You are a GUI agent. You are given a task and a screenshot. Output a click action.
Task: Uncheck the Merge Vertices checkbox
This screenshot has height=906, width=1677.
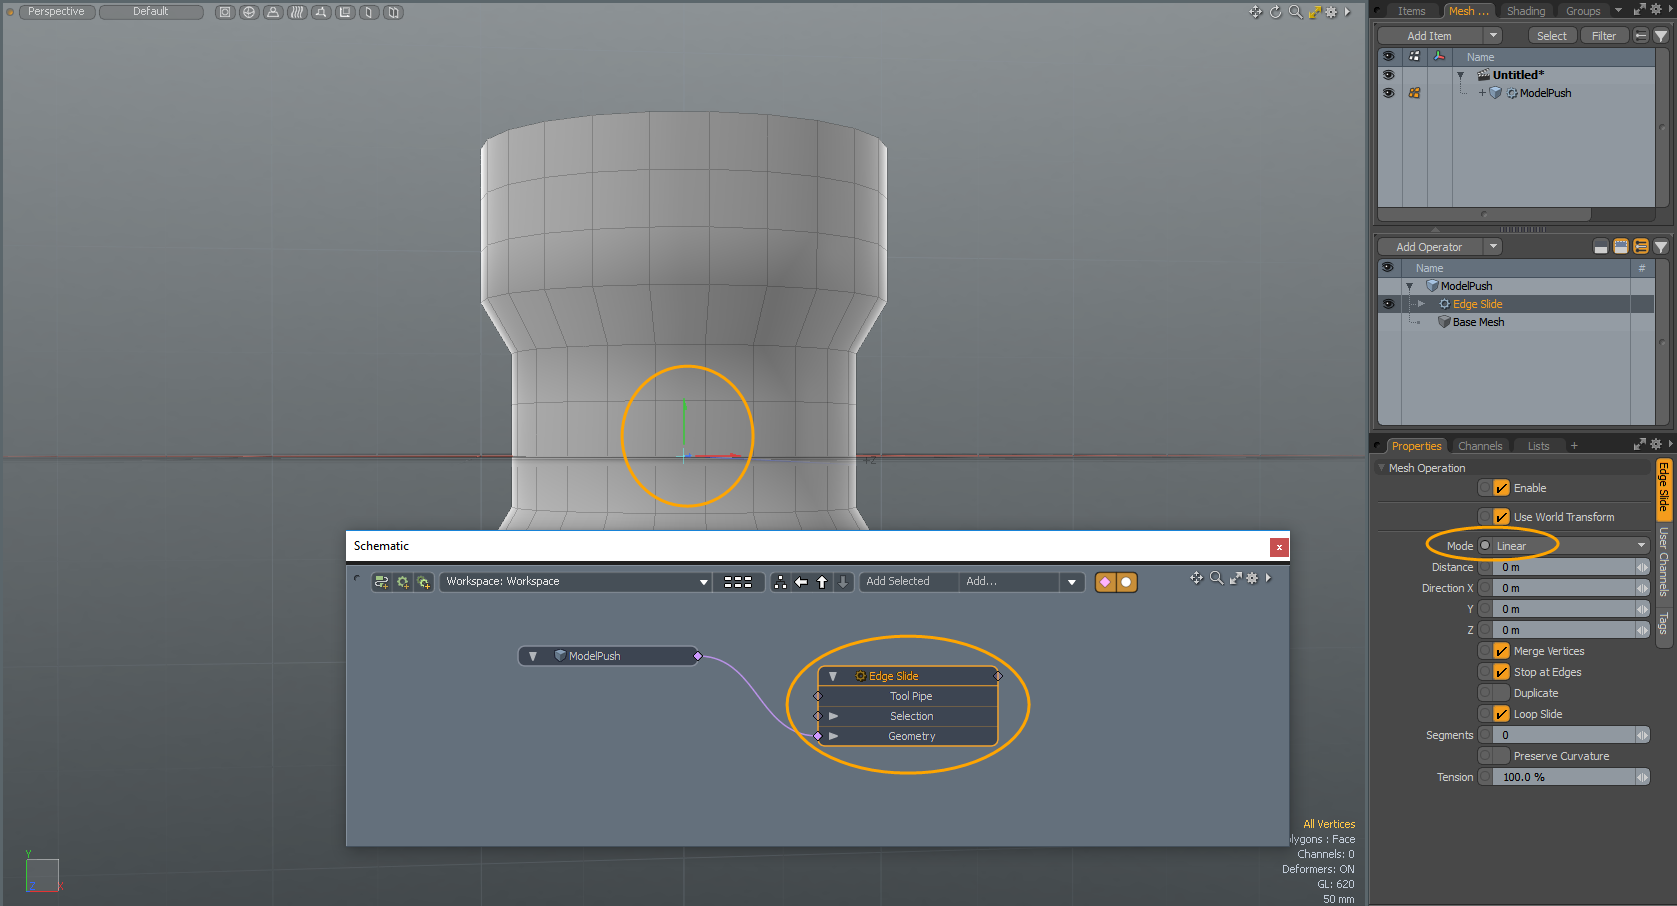point(1501,651)
